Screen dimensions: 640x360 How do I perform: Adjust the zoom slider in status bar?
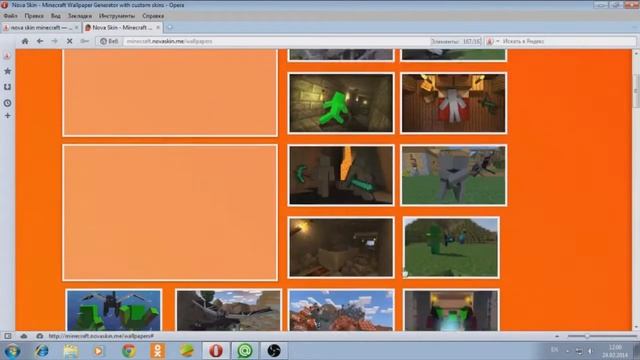(602, 336)
